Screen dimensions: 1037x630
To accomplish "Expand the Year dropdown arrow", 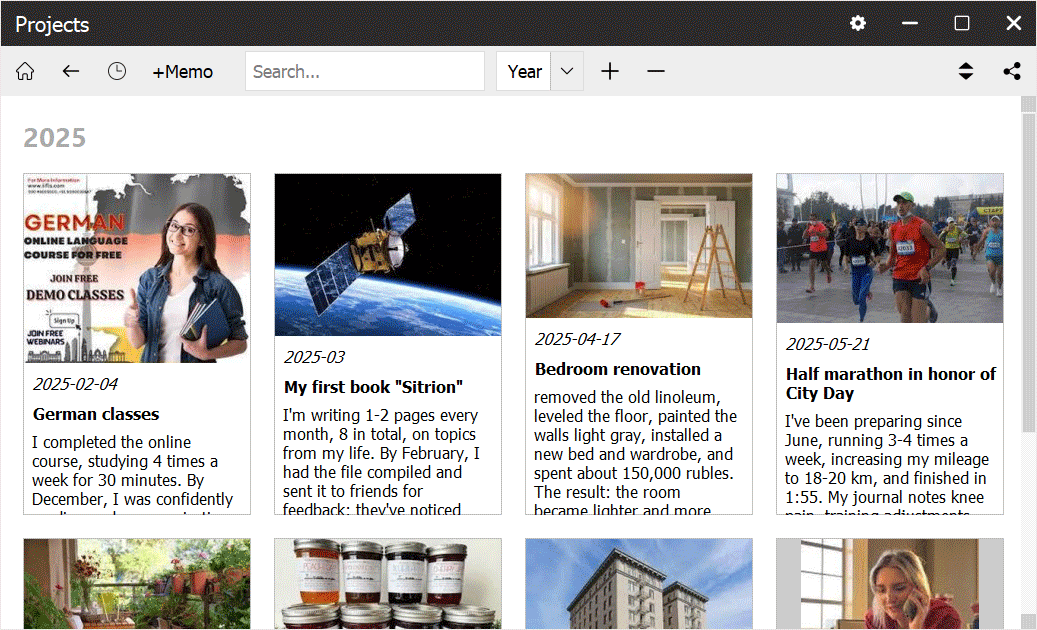I will (x=567, y=72).
